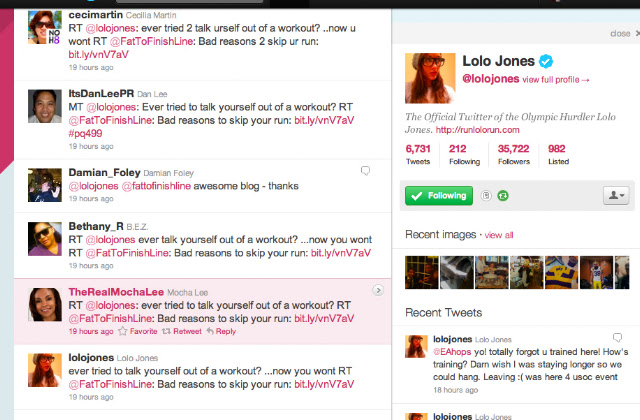Open TheRealMochaLee username link

tap(116, 292)
